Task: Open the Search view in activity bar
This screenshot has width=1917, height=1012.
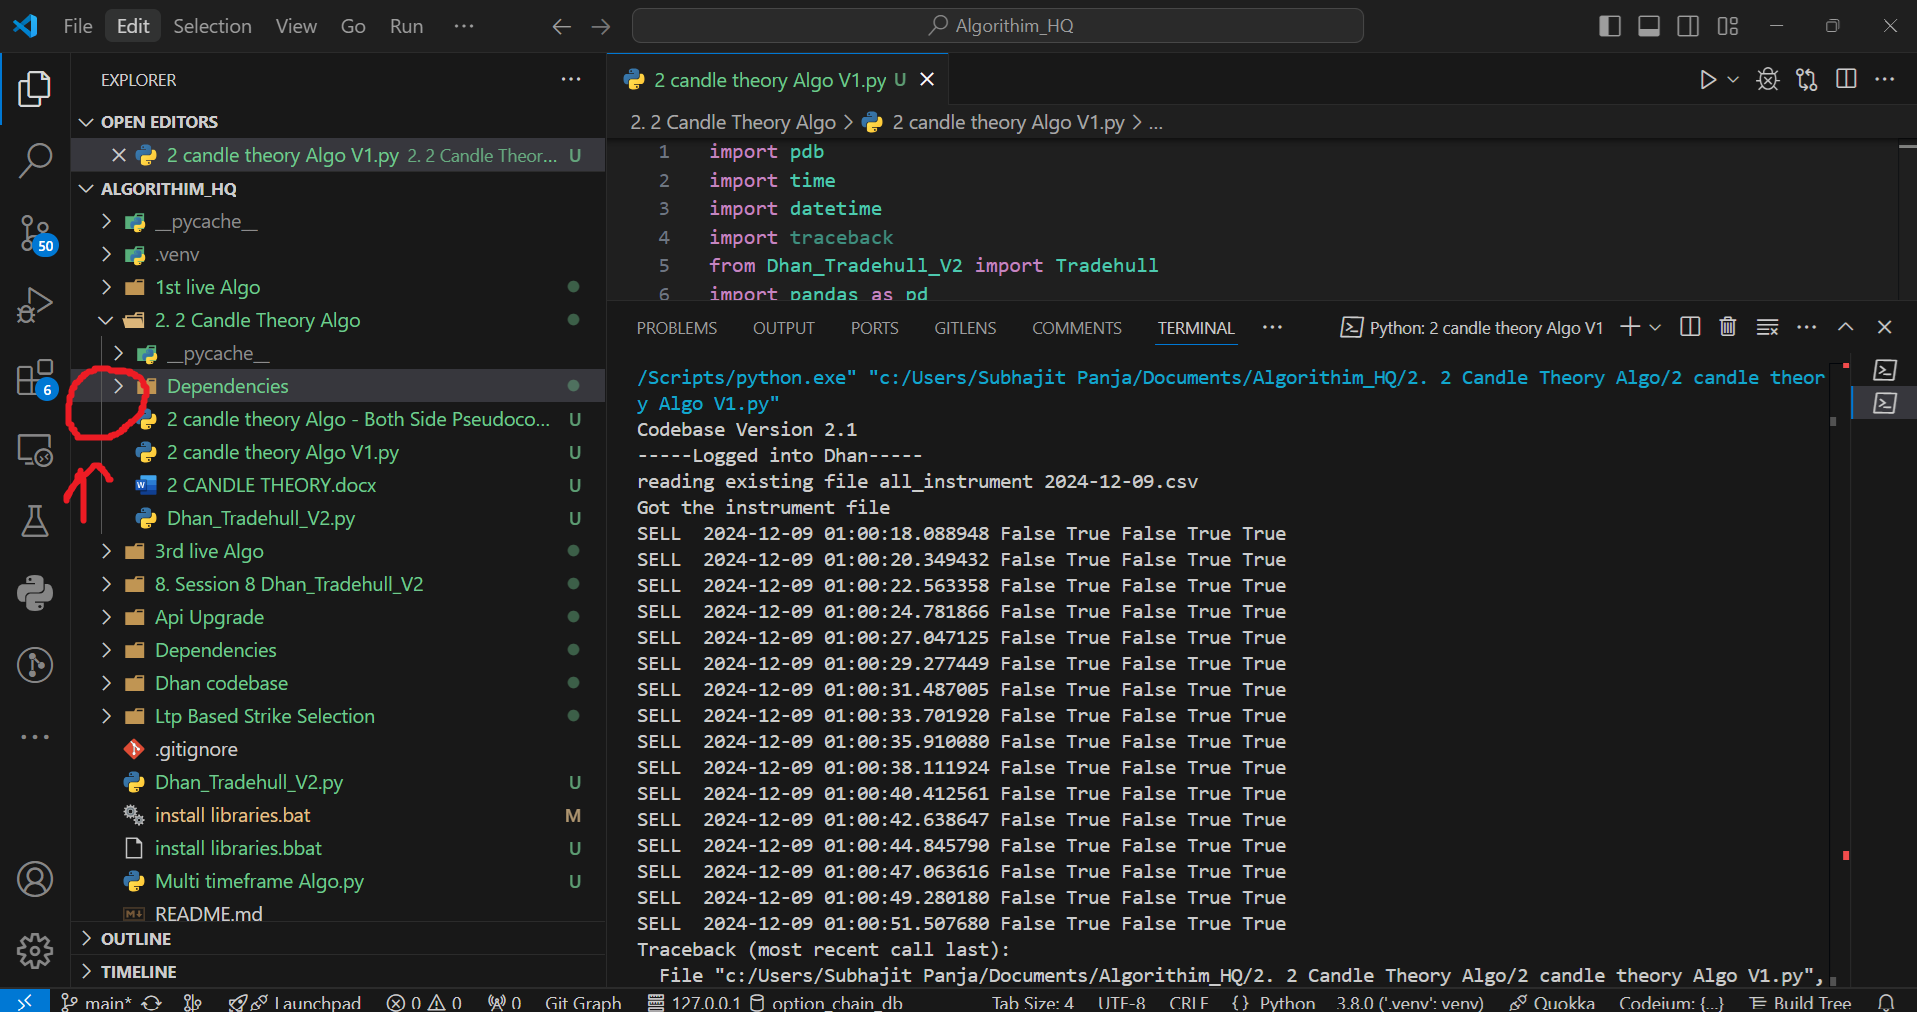Action: (x=35, y=160)
